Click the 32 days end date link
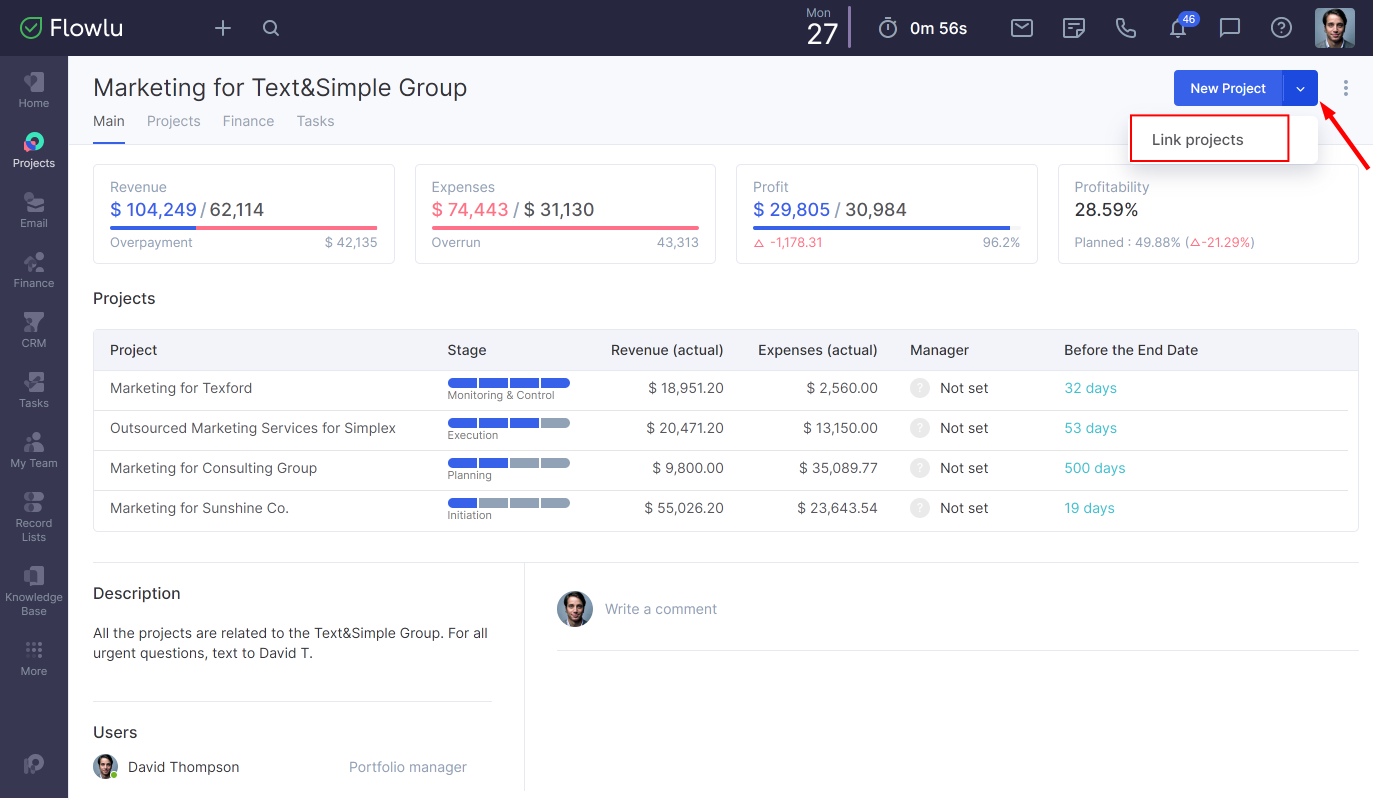This screenshot has height=800, width=1373. (x=1090, y=388)
